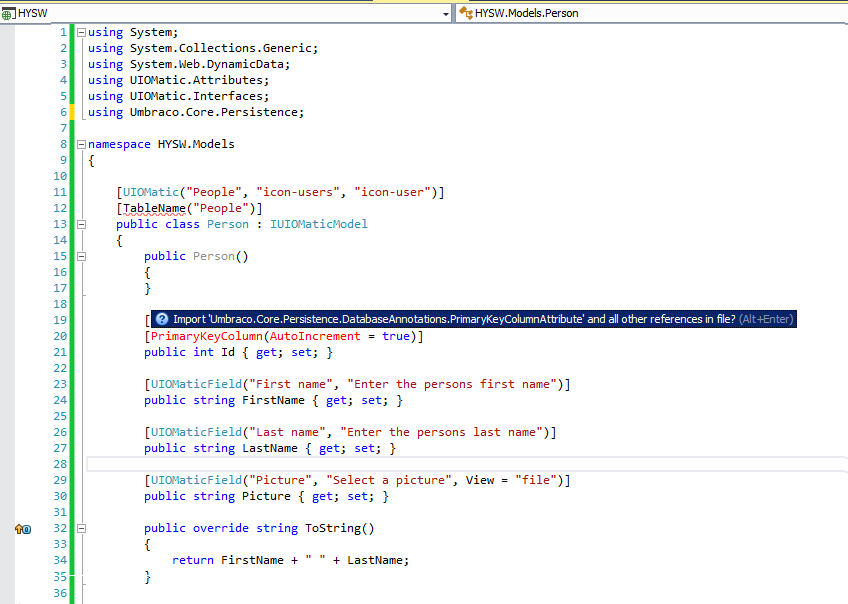The width and height of the screenshot is (848, 604).
Task: Click the PrimaryKeyColumn attribute in red
Action: tap(205, 336)
